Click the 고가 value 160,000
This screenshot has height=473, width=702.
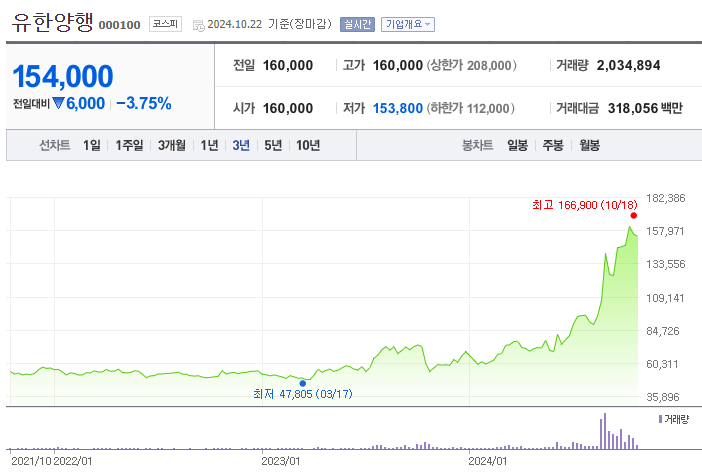coord(398,65)
